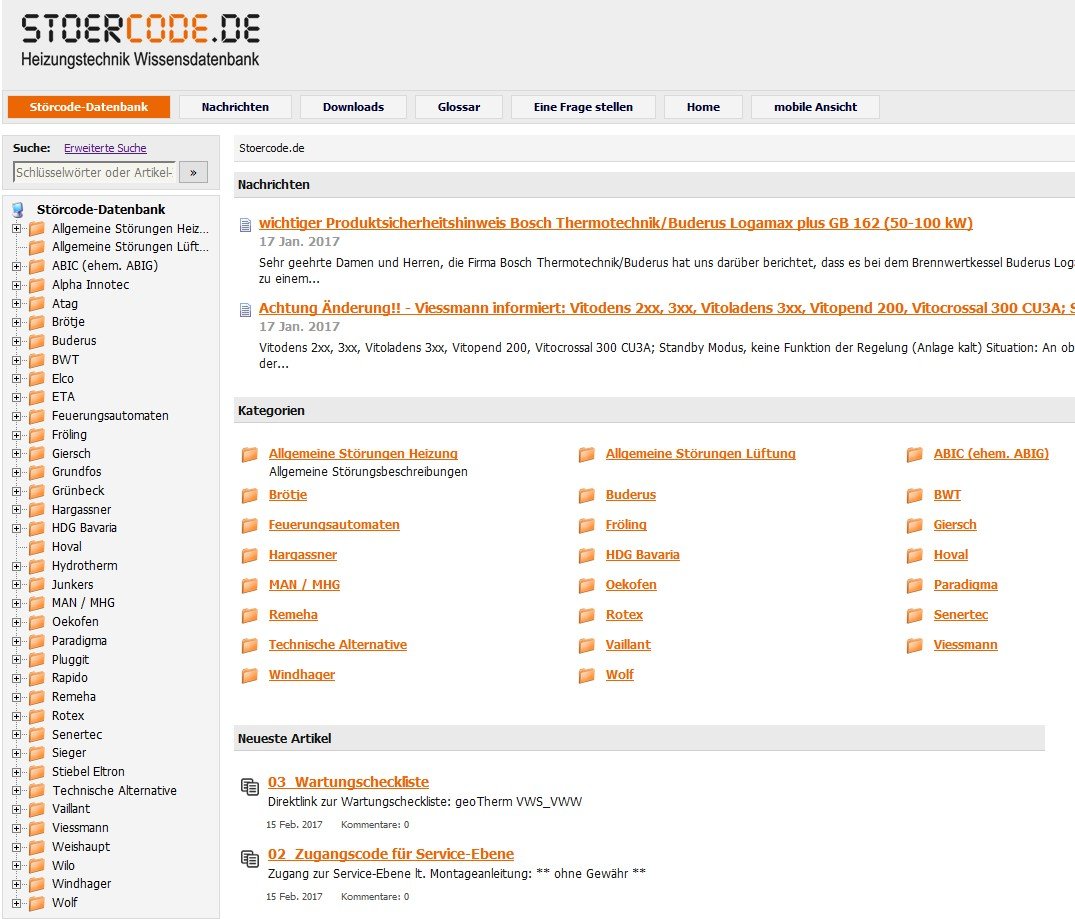Open Allgemeine Störungen Heizung category link
The height and width of the screenshot is (919, 1075).
coord(363,453)
